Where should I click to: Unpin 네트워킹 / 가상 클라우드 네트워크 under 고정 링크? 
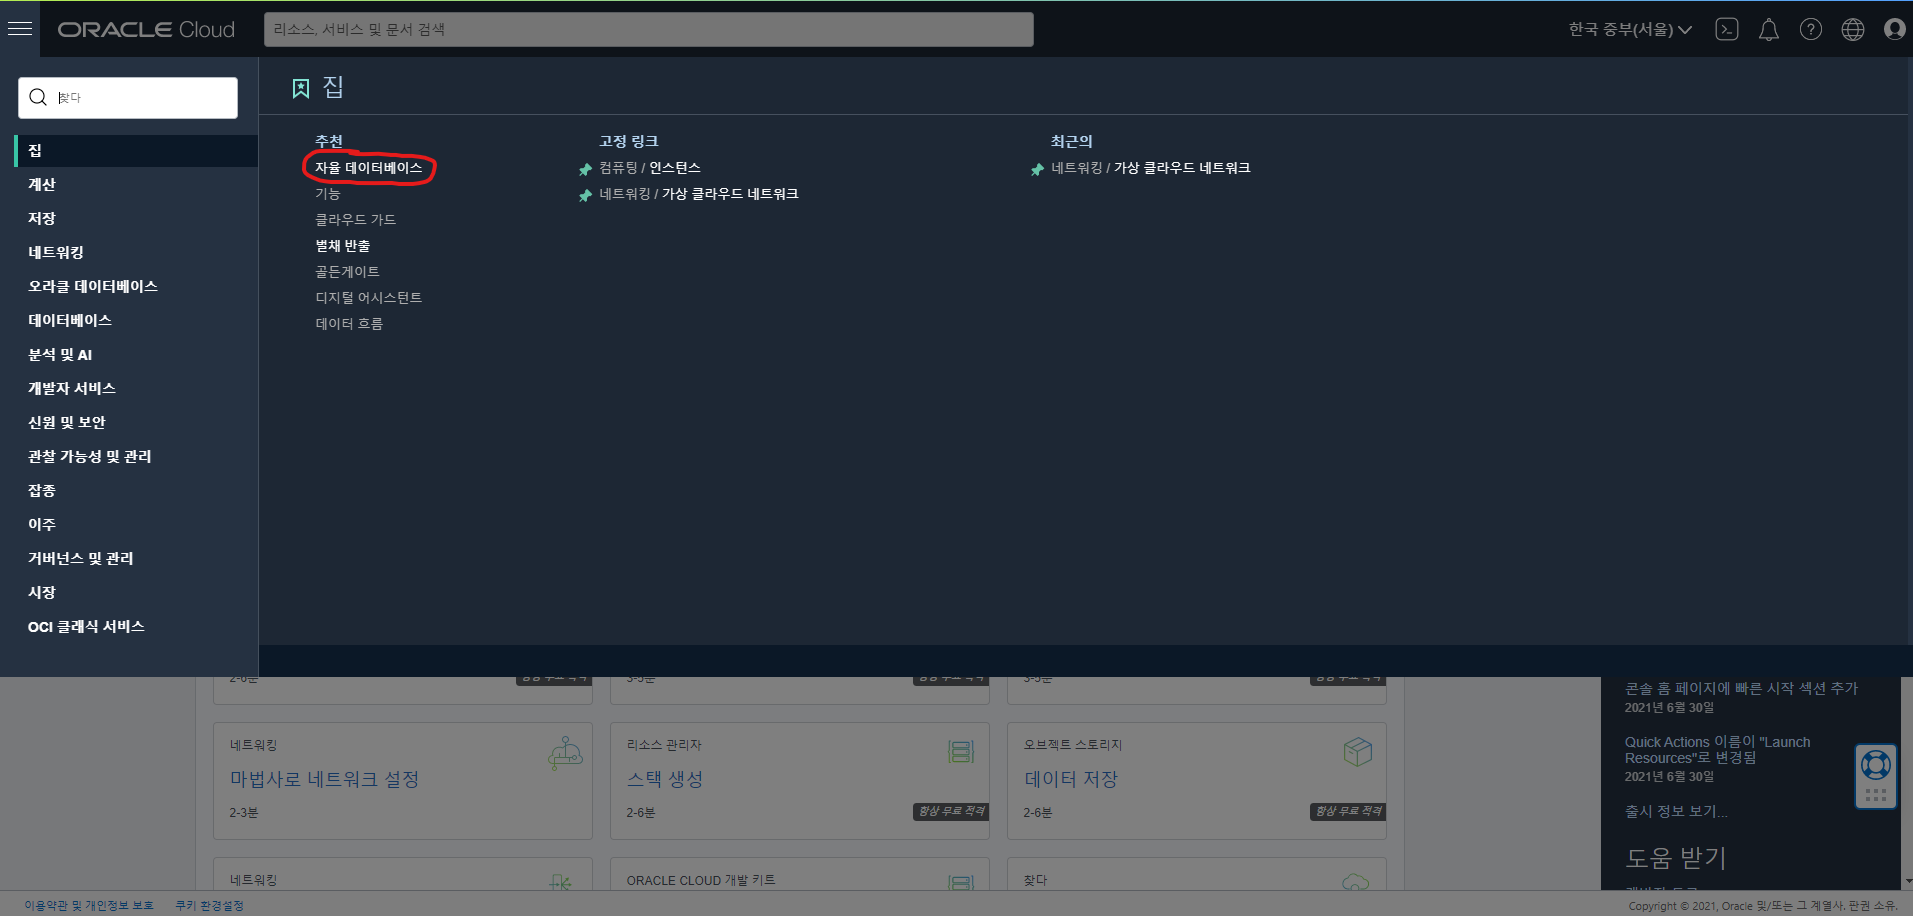pos(586,195)
